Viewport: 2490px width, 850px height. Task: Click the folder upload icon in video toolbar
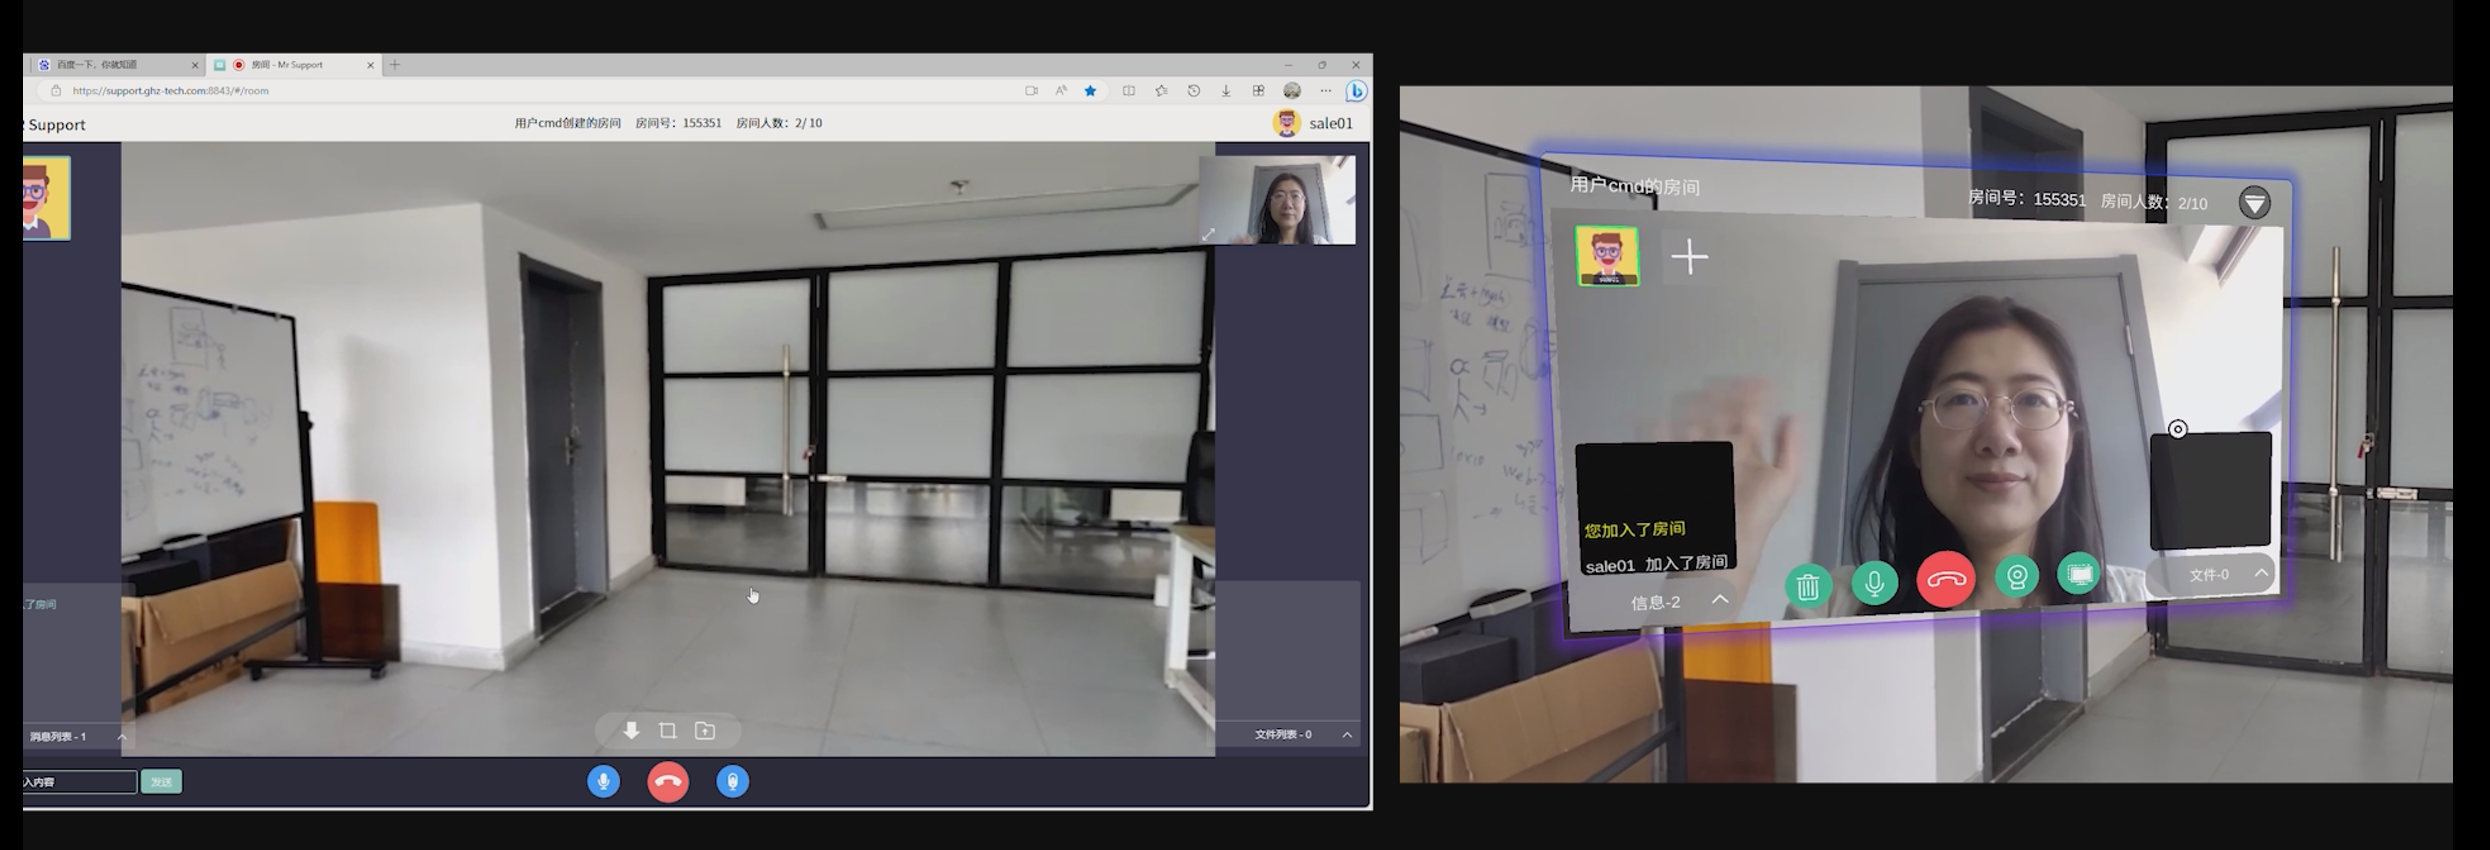(x=705, y=731)
